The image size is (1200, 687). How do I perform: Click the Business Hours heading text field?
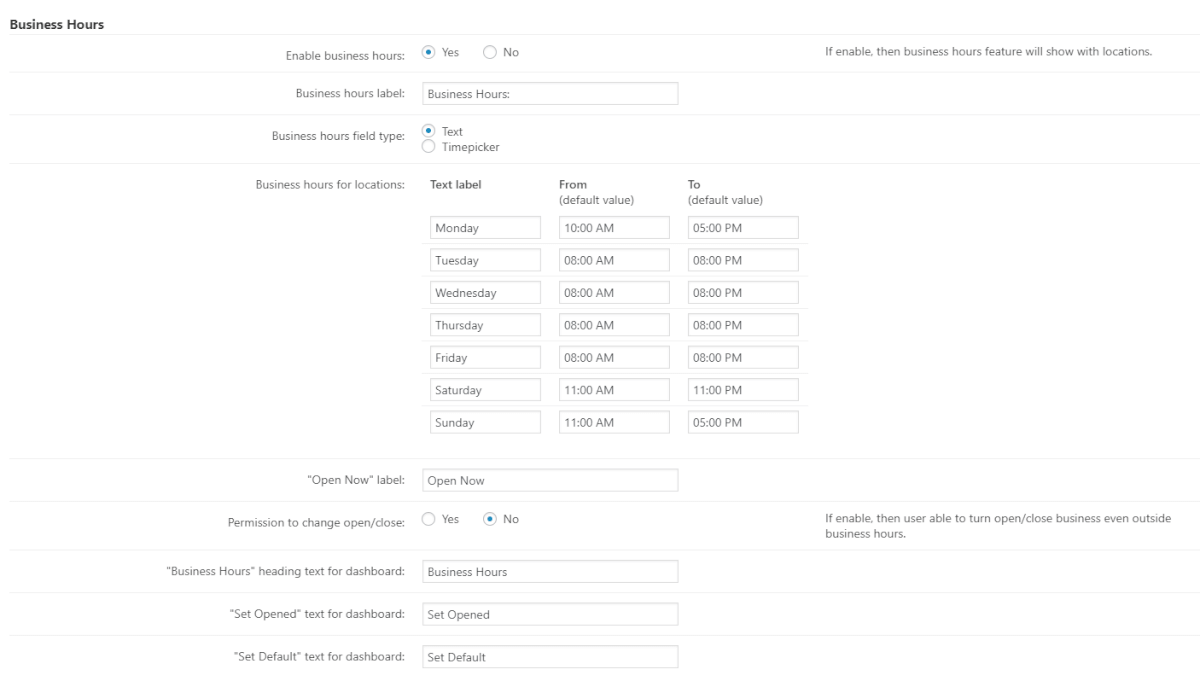point(550,571)
